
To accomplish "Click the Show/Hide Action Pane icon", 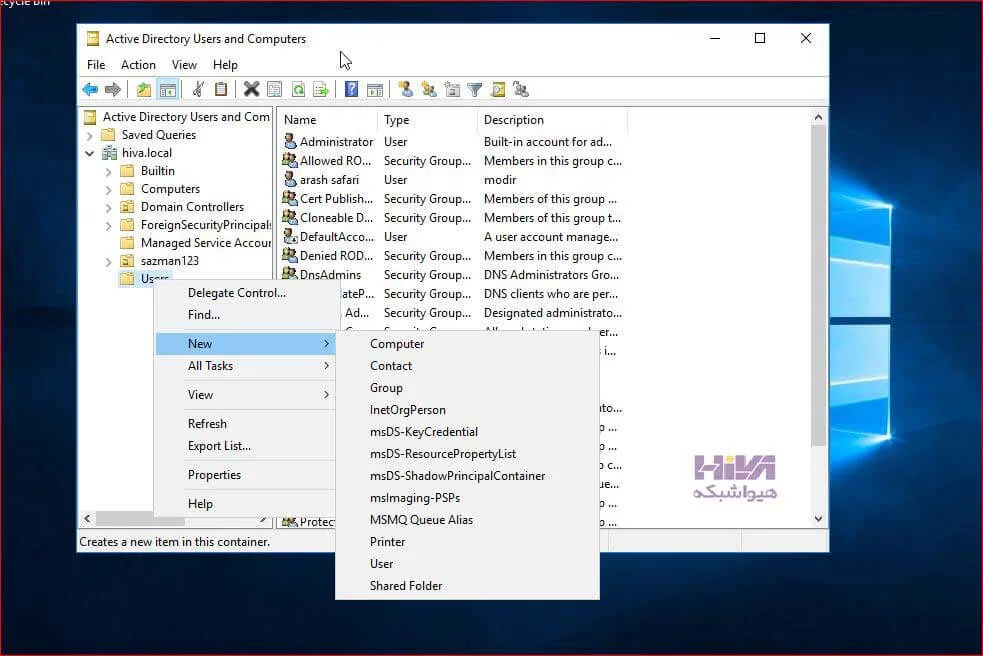I will point(375,90).
